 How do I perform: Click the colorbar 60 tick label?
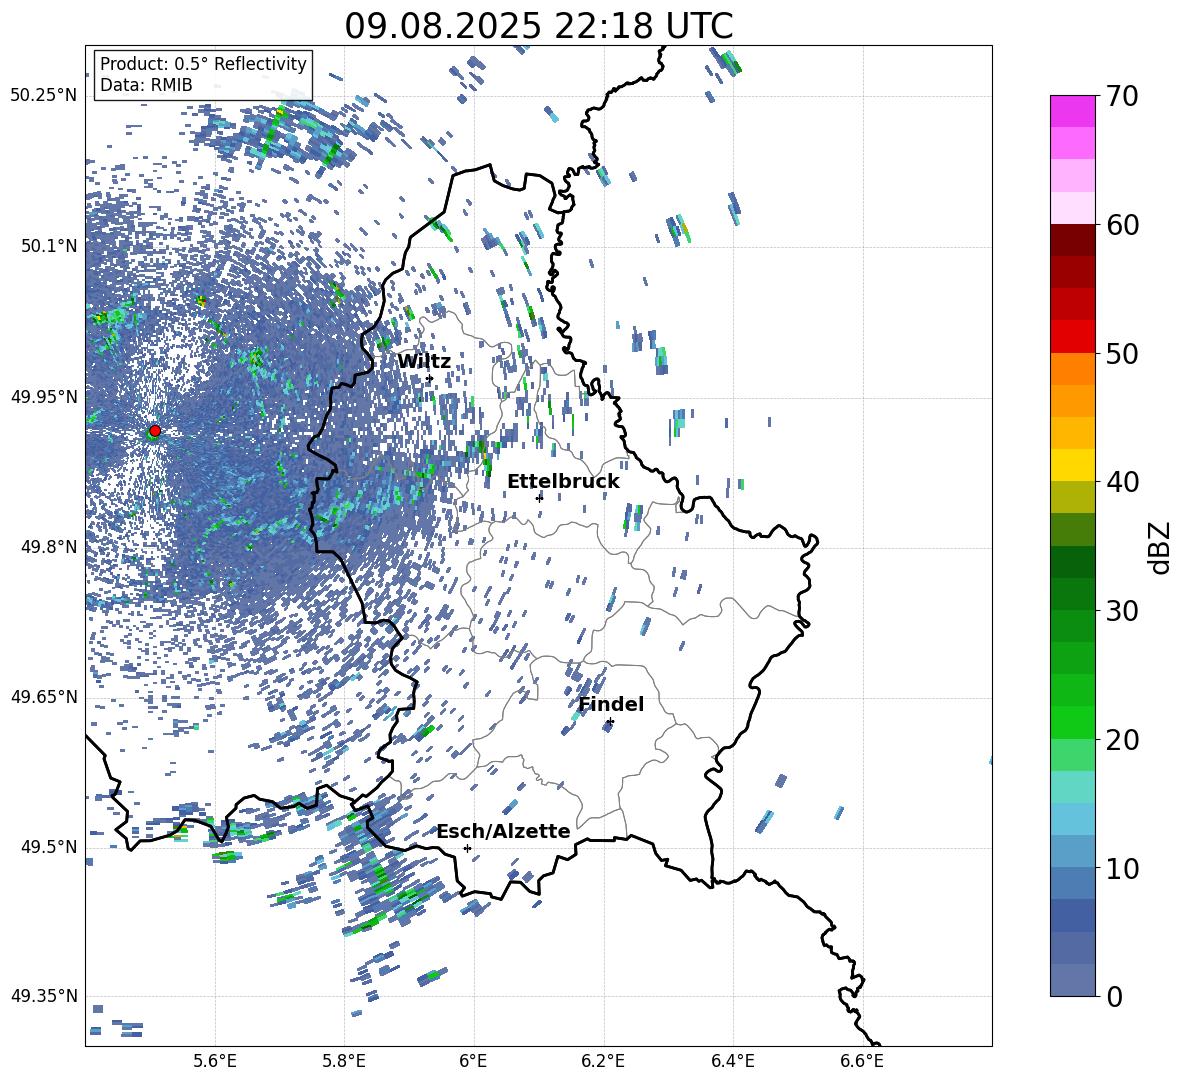pyautogui.click(x=1122, y=225)
